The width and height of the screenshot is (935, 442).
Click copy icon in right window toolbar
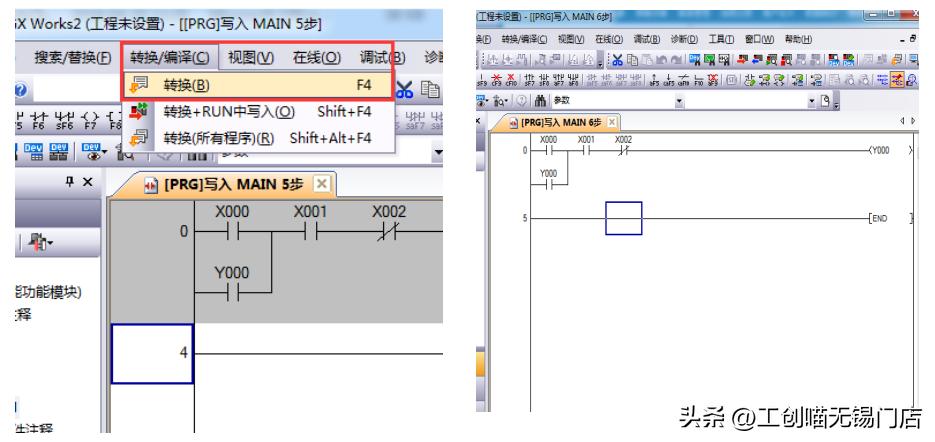point(632,60)
